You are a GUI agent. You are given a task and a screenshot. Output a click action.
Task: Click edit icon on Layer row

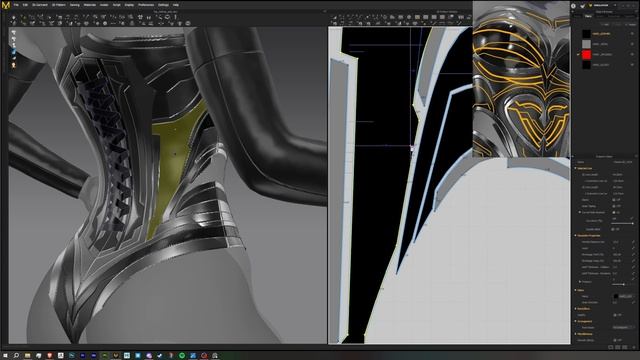pyautogui.click(x=633, y=248)
